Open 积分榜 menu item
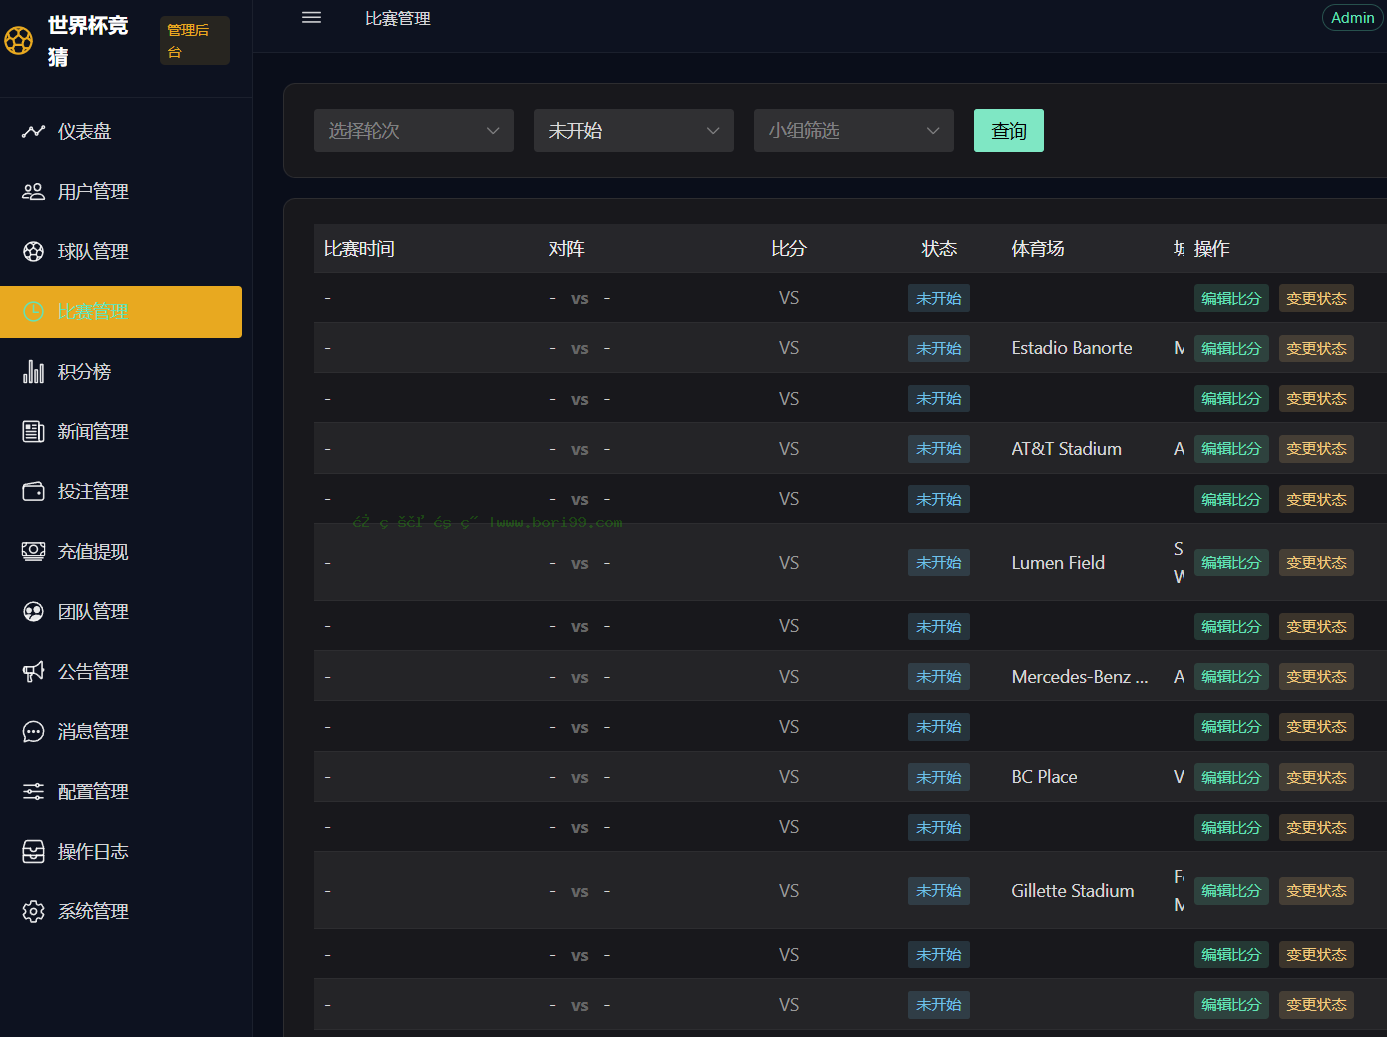Viewport: 1387px width, 1037px height. click(121, 371)
